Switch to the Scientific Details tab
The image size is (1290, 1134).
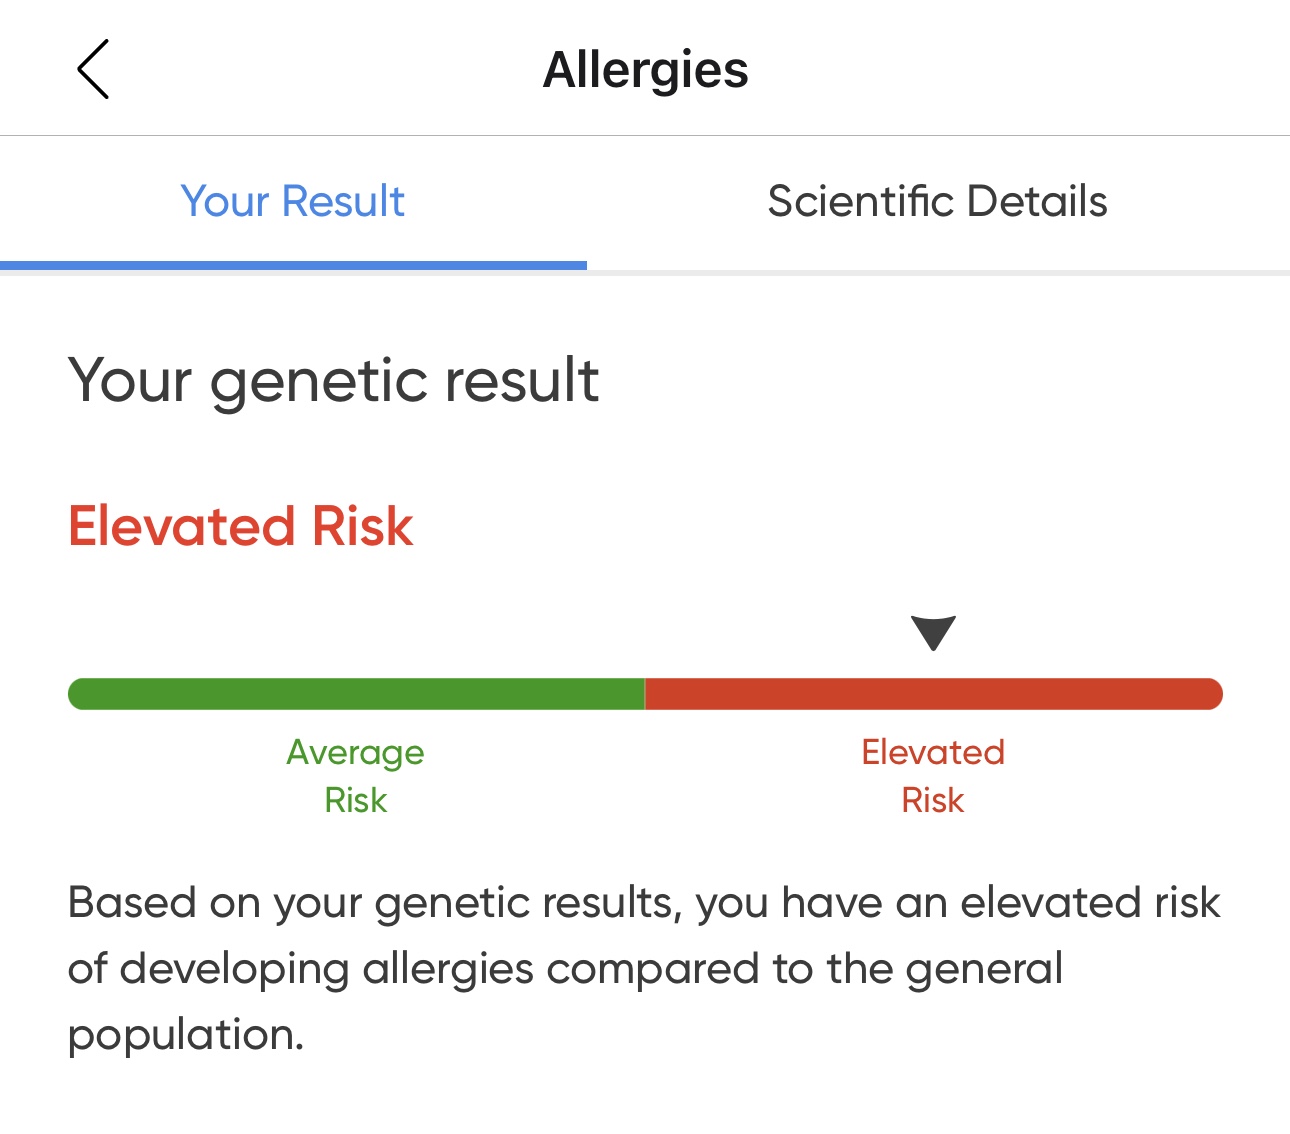click(x=937, y=202)
